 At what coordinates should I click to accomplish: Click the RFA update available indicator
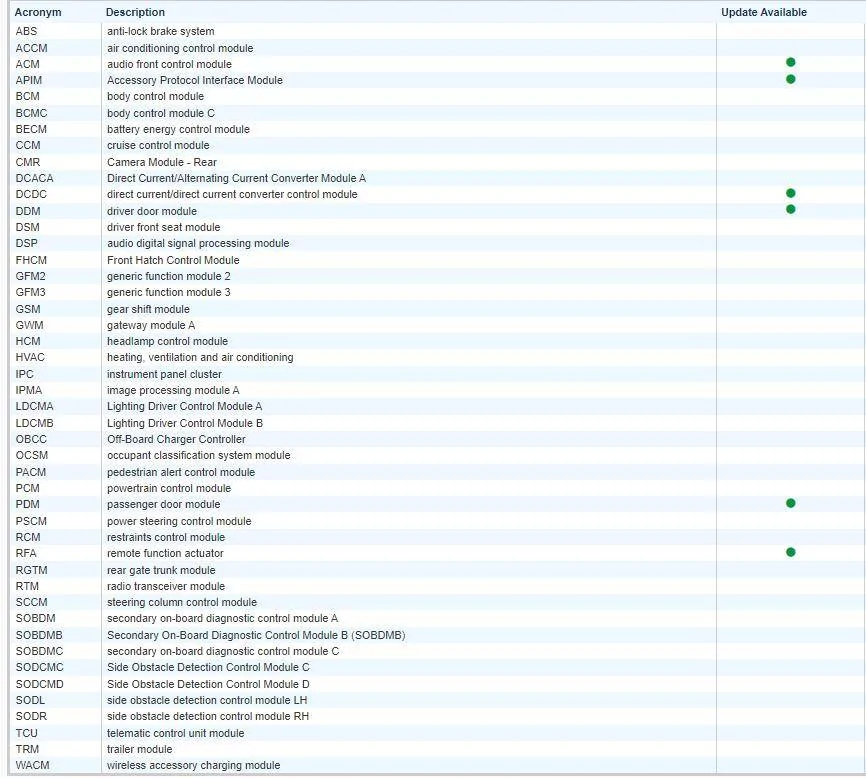click(790, 552)
